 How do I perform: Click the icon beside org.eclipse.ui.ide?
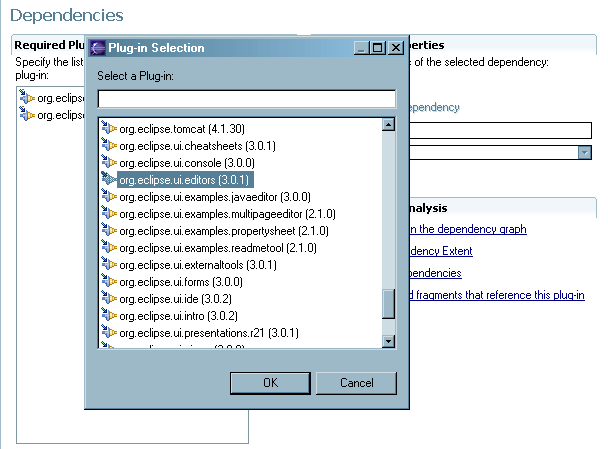[x=109, y=298]
